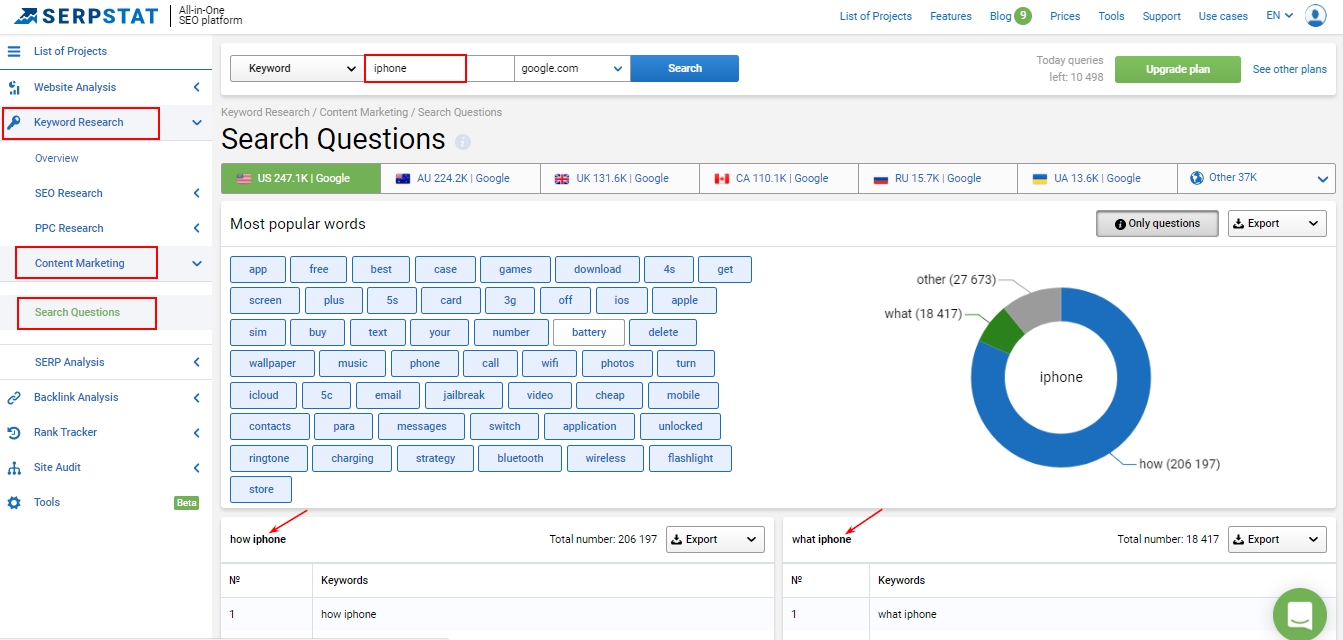The height and width of the screenshot is (640, 1343).
Task: Select the UK 131.6K Google tab
Action: point(620,178)
